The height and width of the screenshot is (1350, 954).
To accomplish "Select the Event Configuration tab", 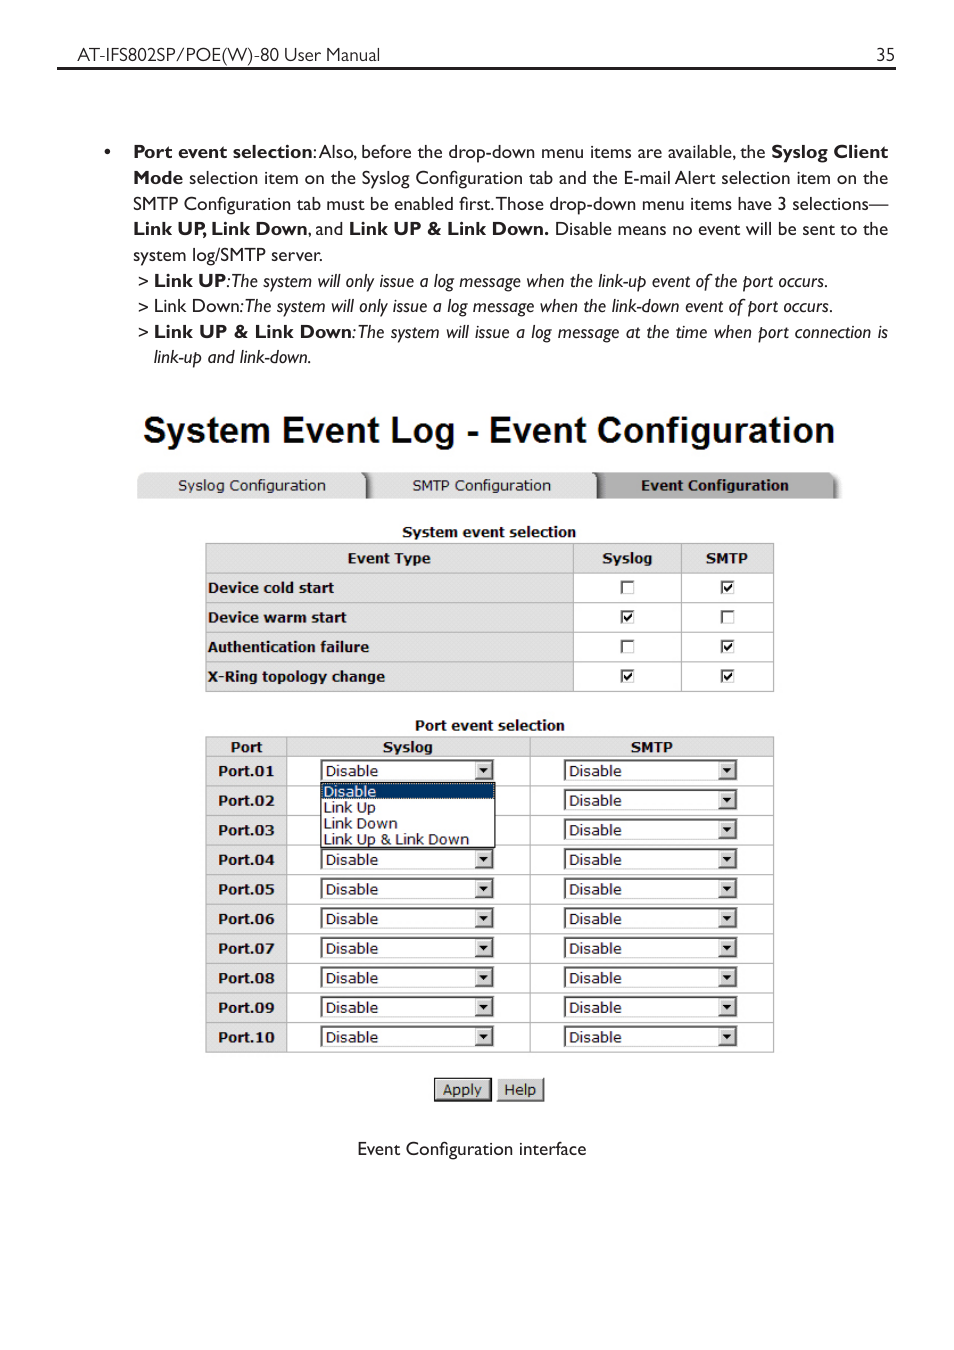I will [715, 486].
